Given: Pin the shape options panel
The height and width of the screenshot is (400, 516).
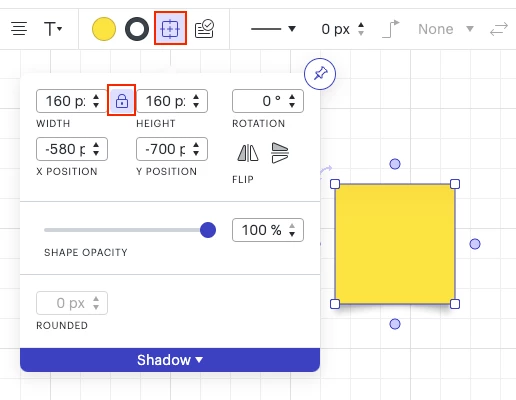Looking at the screenshot, I should click(320, 74).
